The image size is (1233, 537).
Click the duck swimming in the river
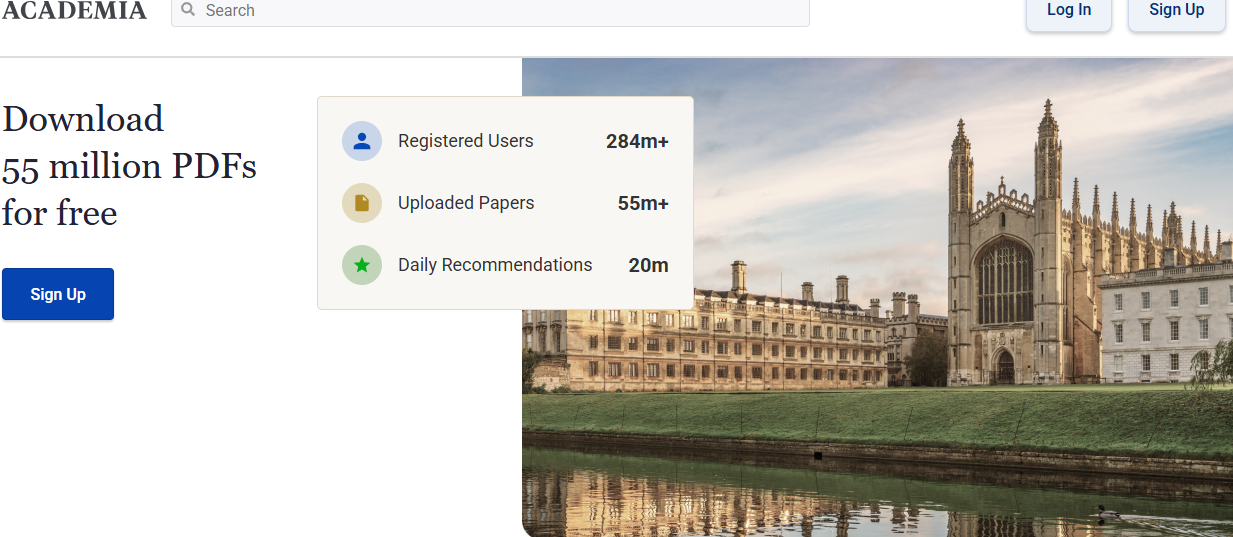point(1106,514)
